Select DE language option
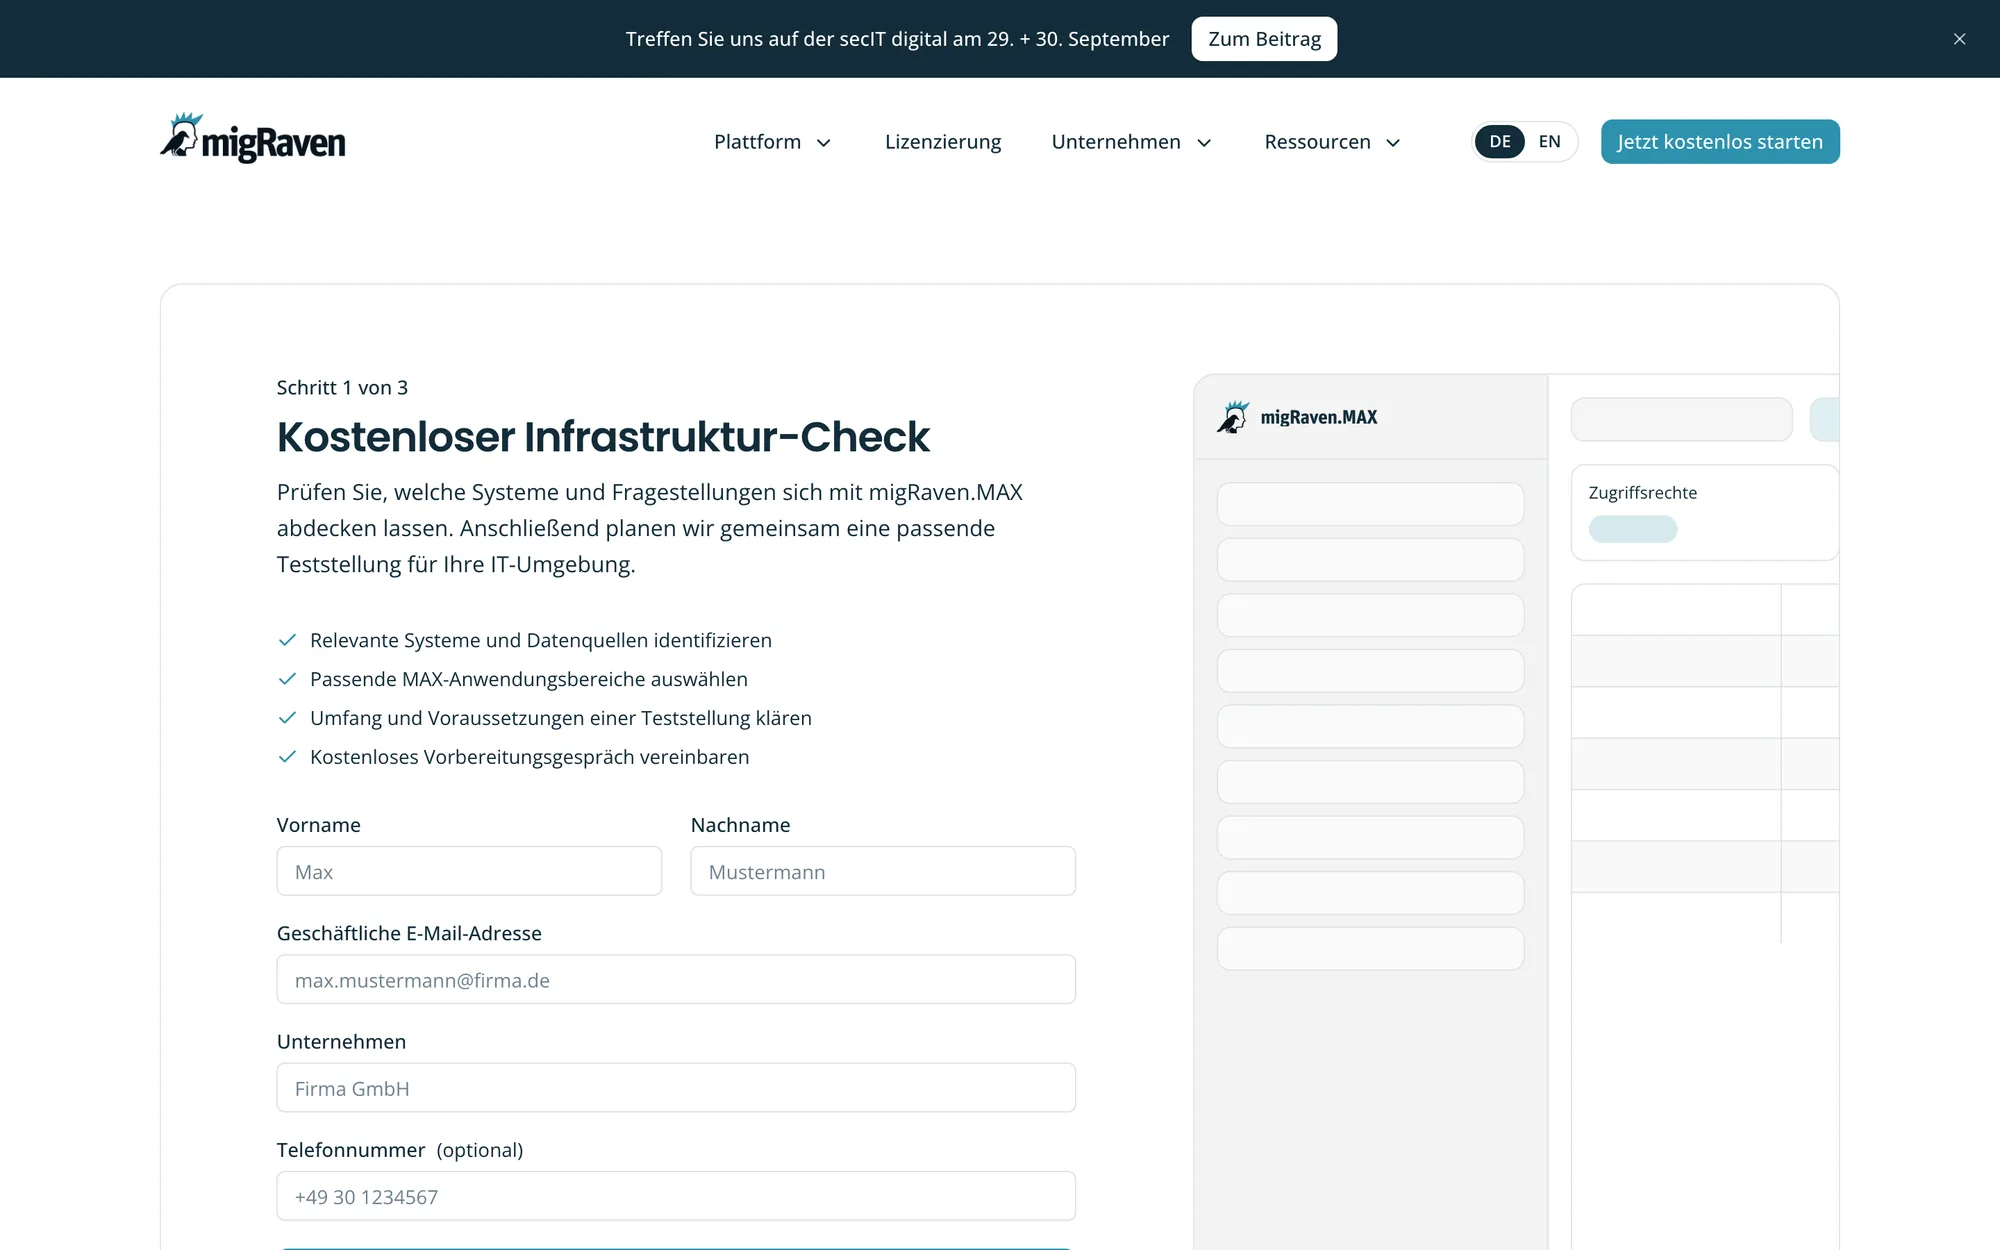The image size is (2000, 1250). click(1500, 142)
